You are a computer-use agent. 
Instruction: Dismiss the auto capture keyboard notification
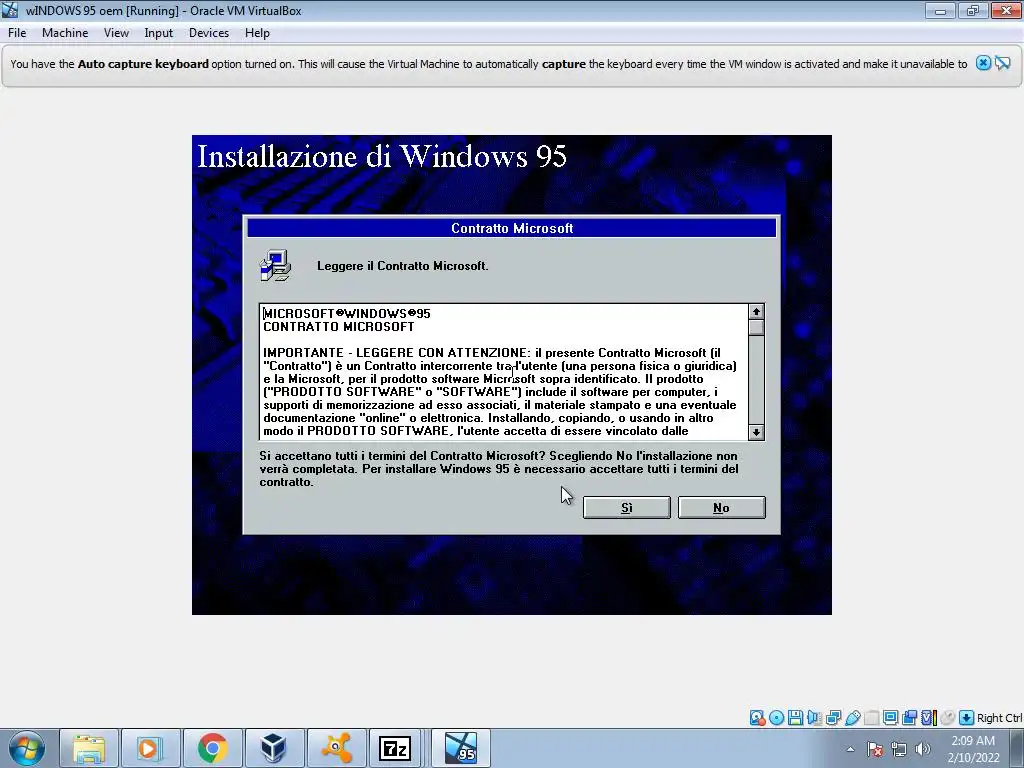(x=984, y=63)
